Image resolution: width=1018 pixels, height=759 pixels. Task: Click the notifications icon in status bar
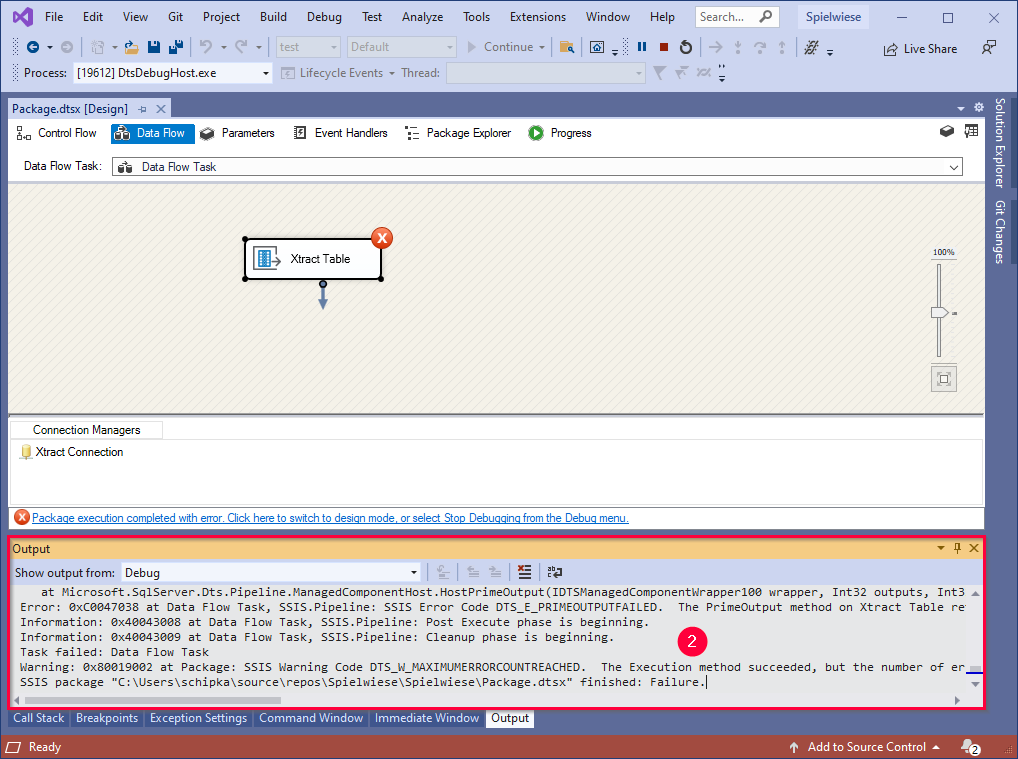tap(968, 747)
